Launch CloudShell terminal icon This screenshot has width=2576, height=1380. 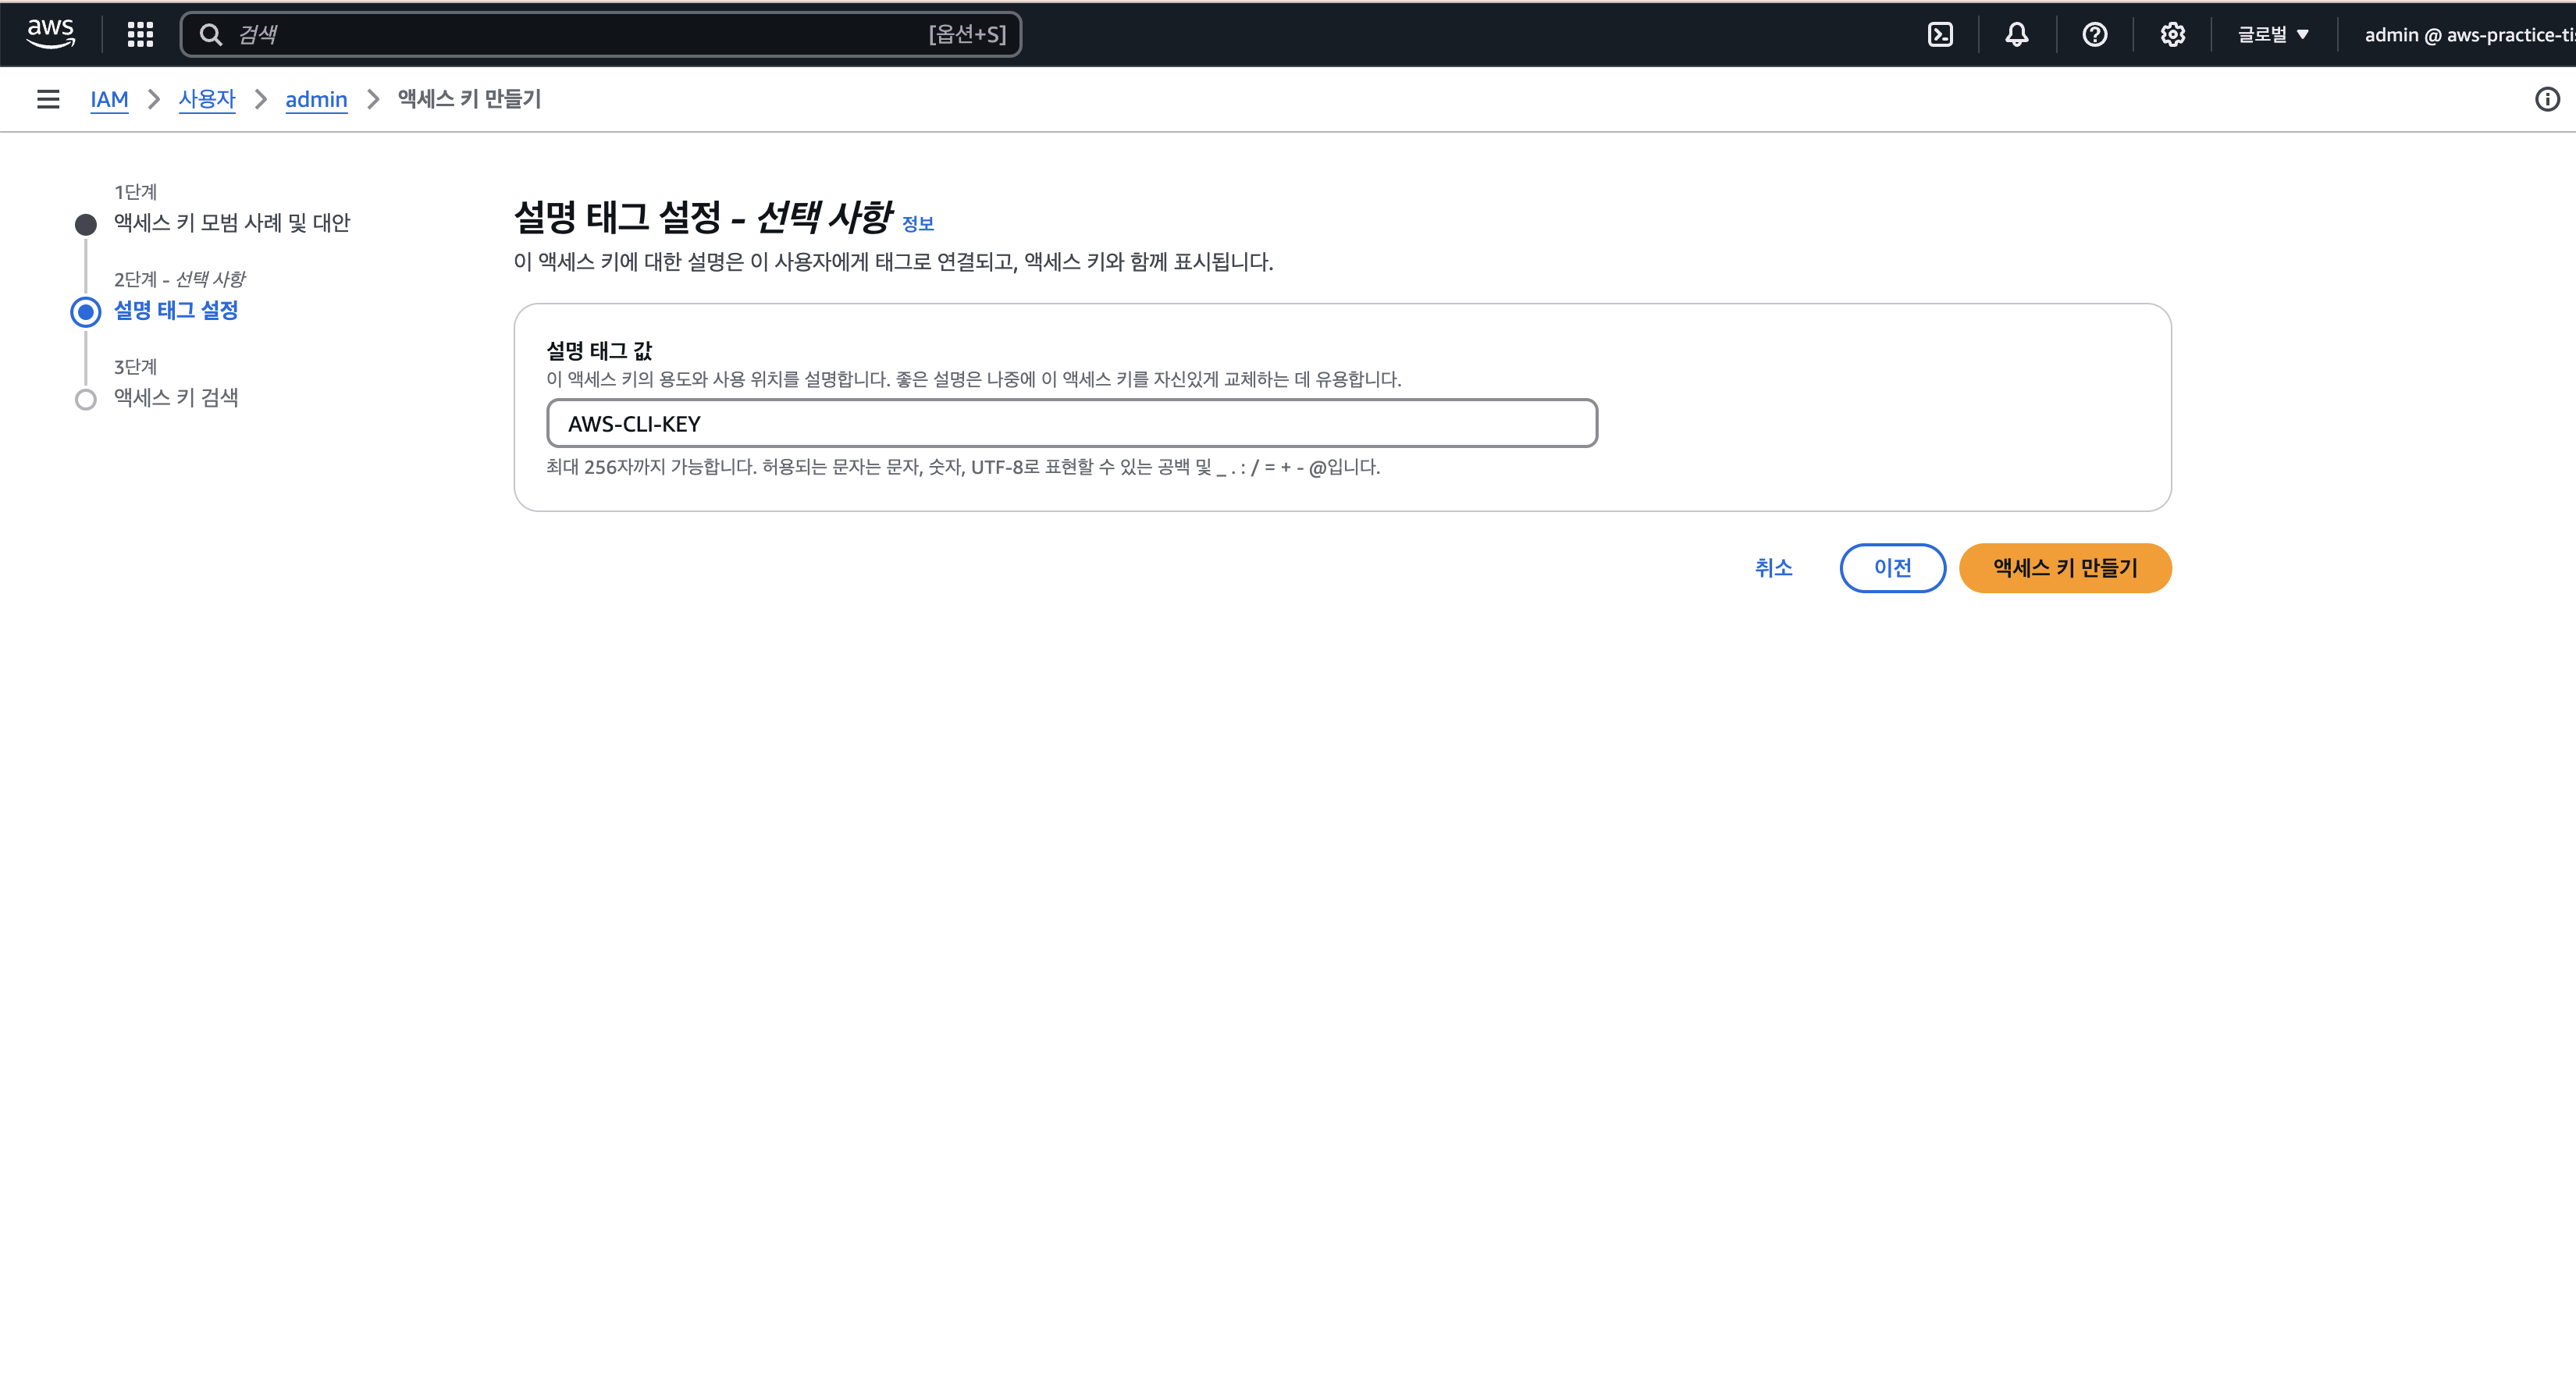tap(1940, 34)
